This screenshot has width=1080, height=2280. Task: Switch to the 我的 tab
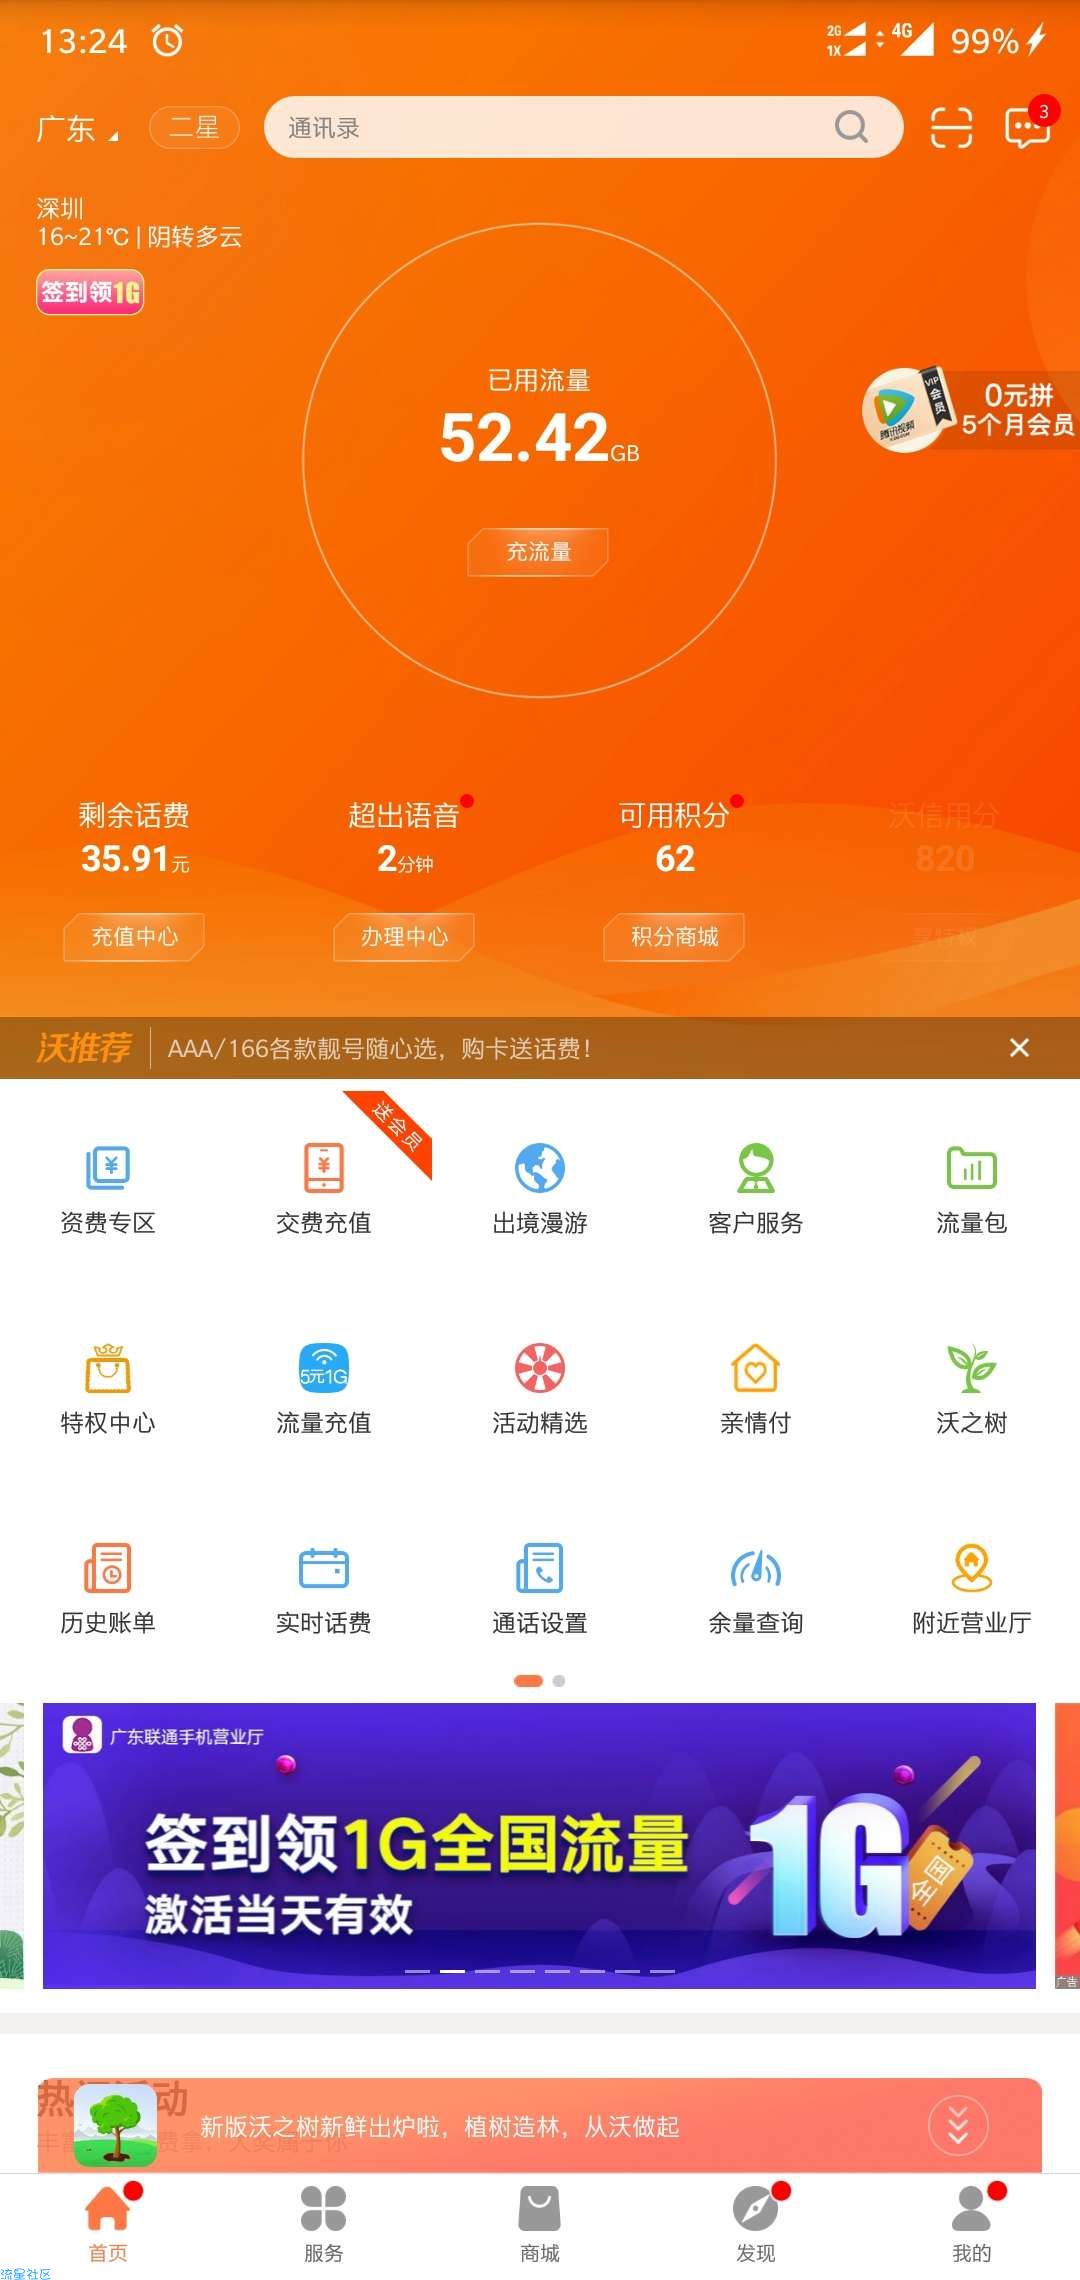click(x=972, y=2223)
